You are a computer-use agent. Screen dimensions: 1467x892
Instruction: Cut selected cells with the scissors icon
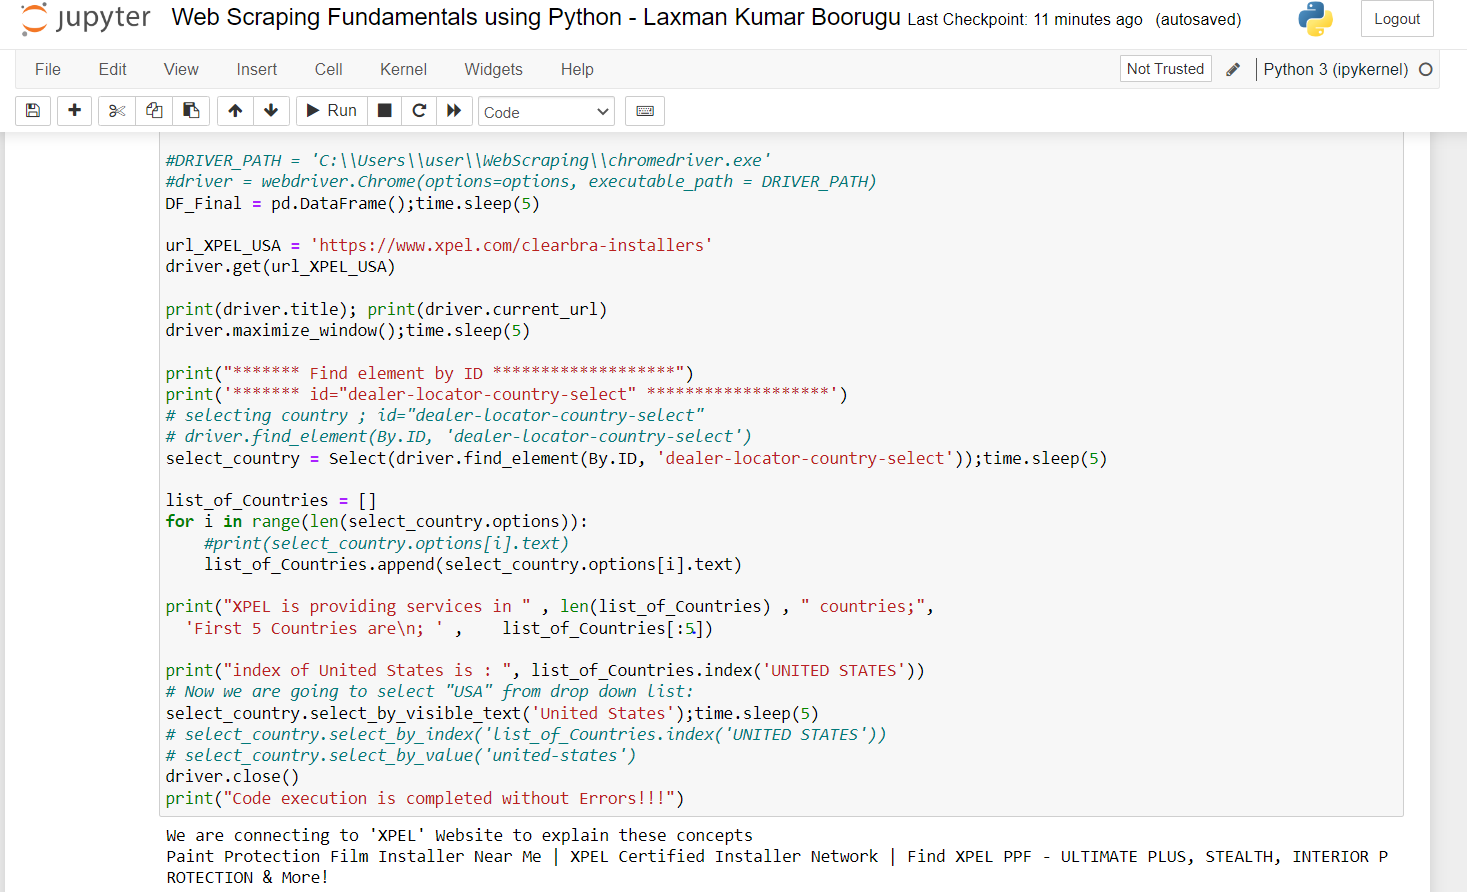pyautogui.click(x=117, y=111)
